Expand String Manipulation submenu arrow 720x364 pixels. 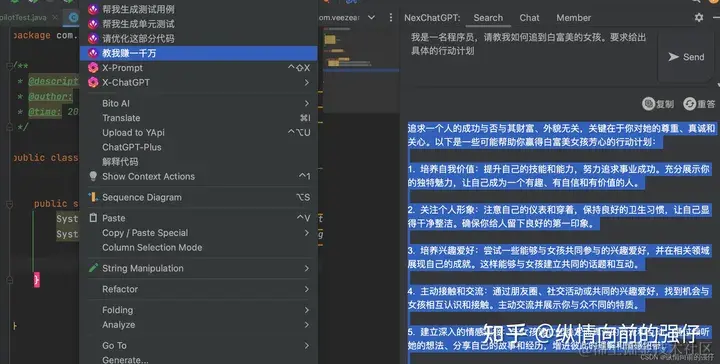307,268
